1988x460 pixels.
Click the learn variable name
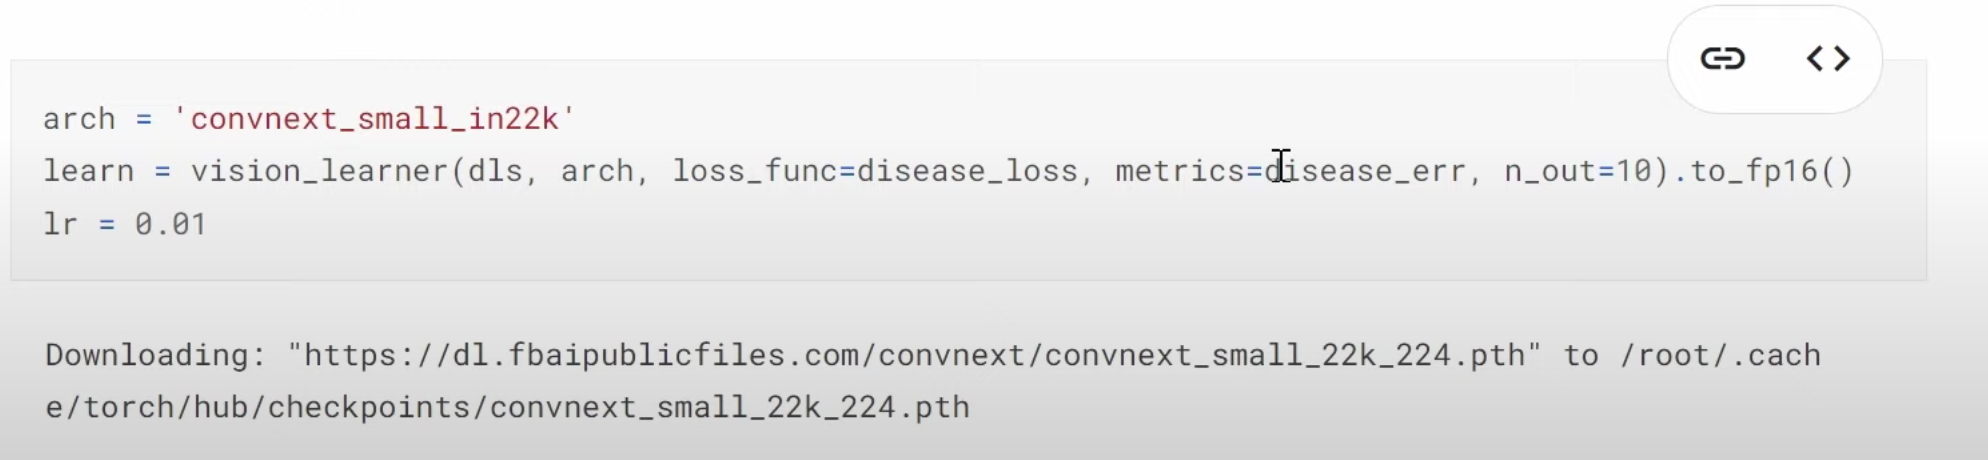pos(88,171)
